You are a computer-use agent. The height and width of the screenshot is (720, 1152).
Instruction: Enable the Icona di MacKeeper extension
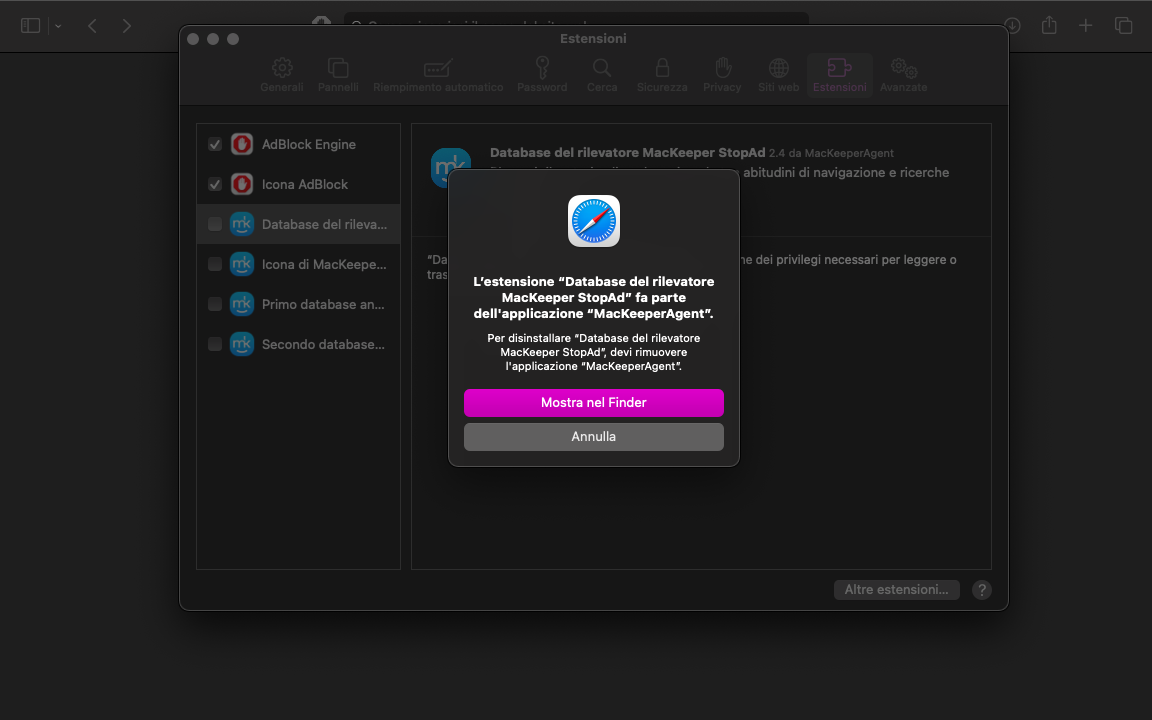[214, 264]
